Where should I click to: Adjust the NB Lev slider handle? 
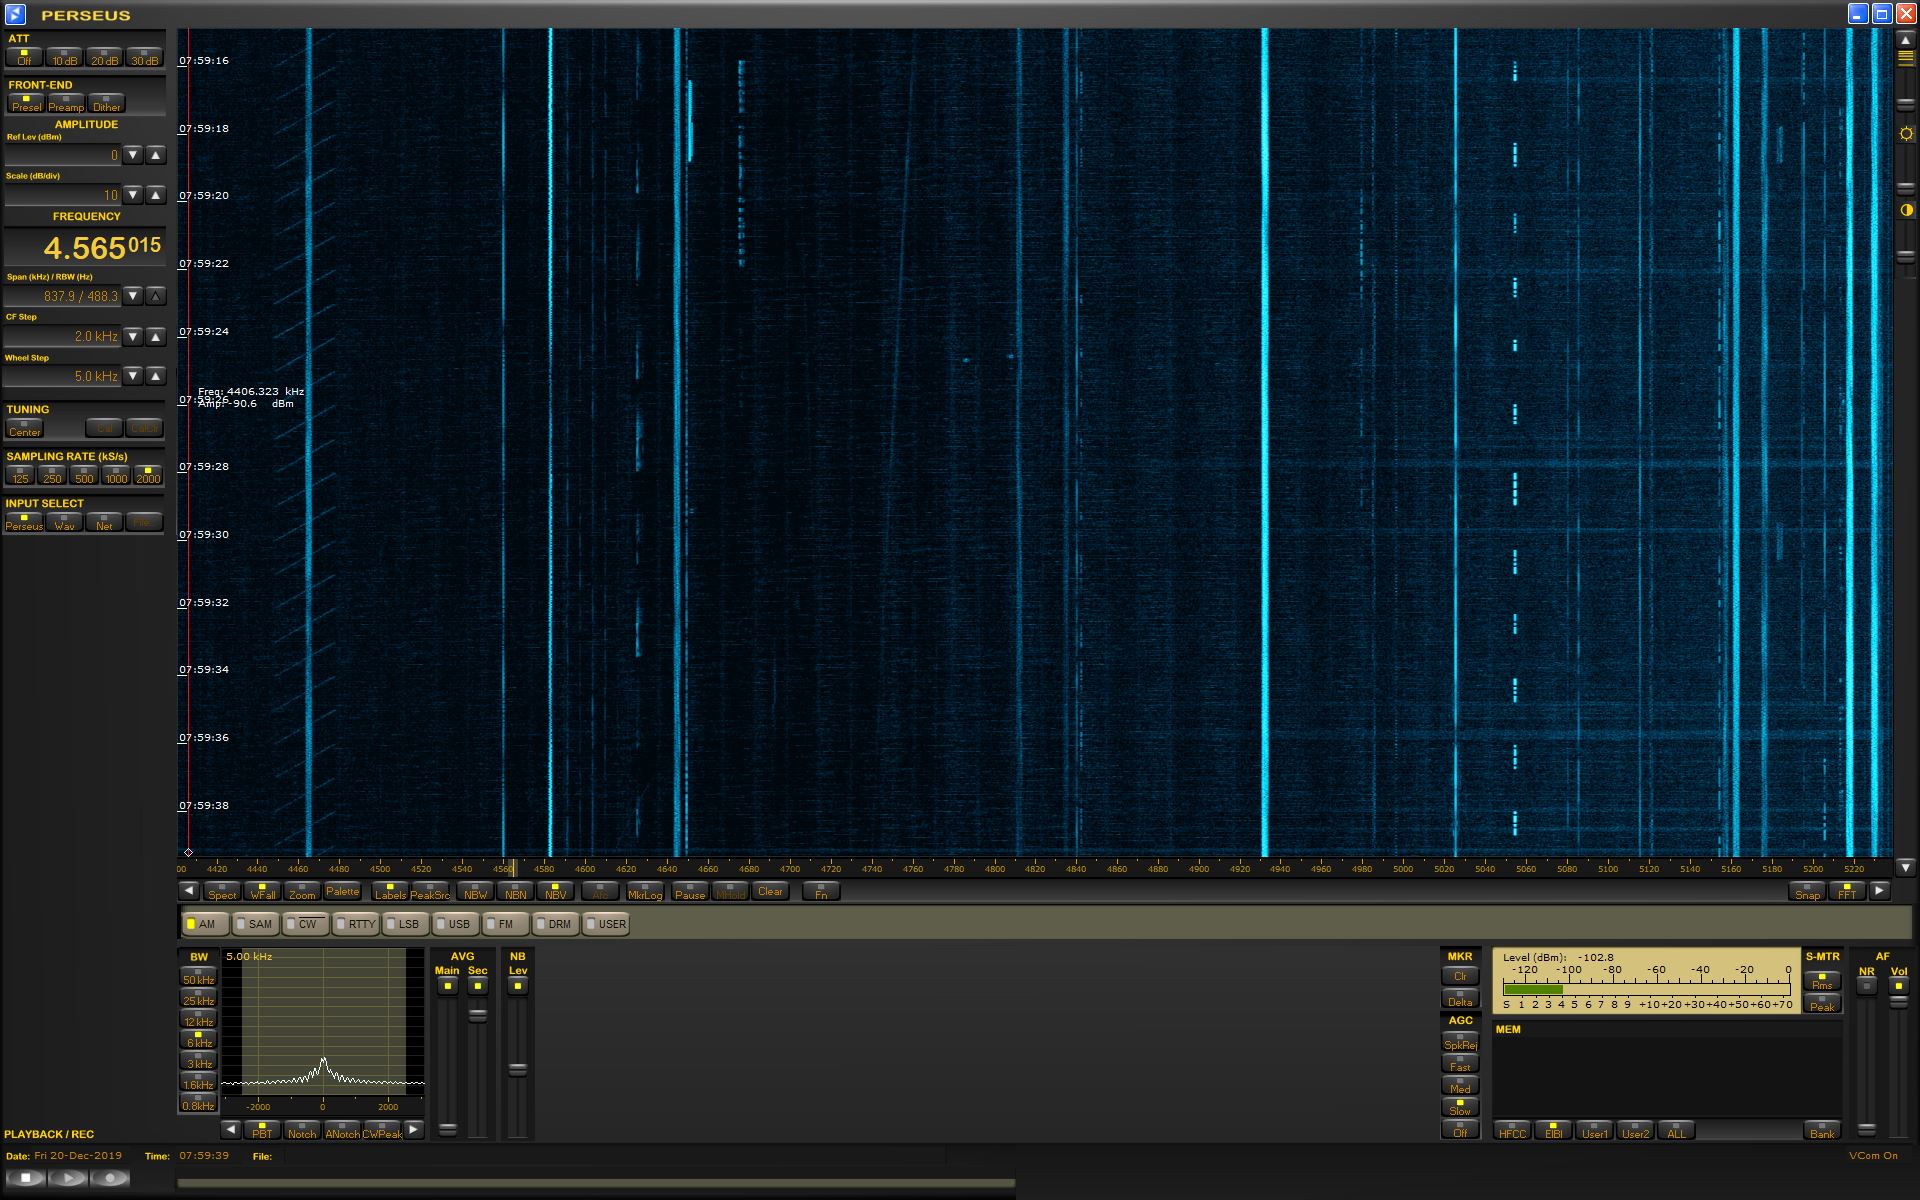point(517,1069)
